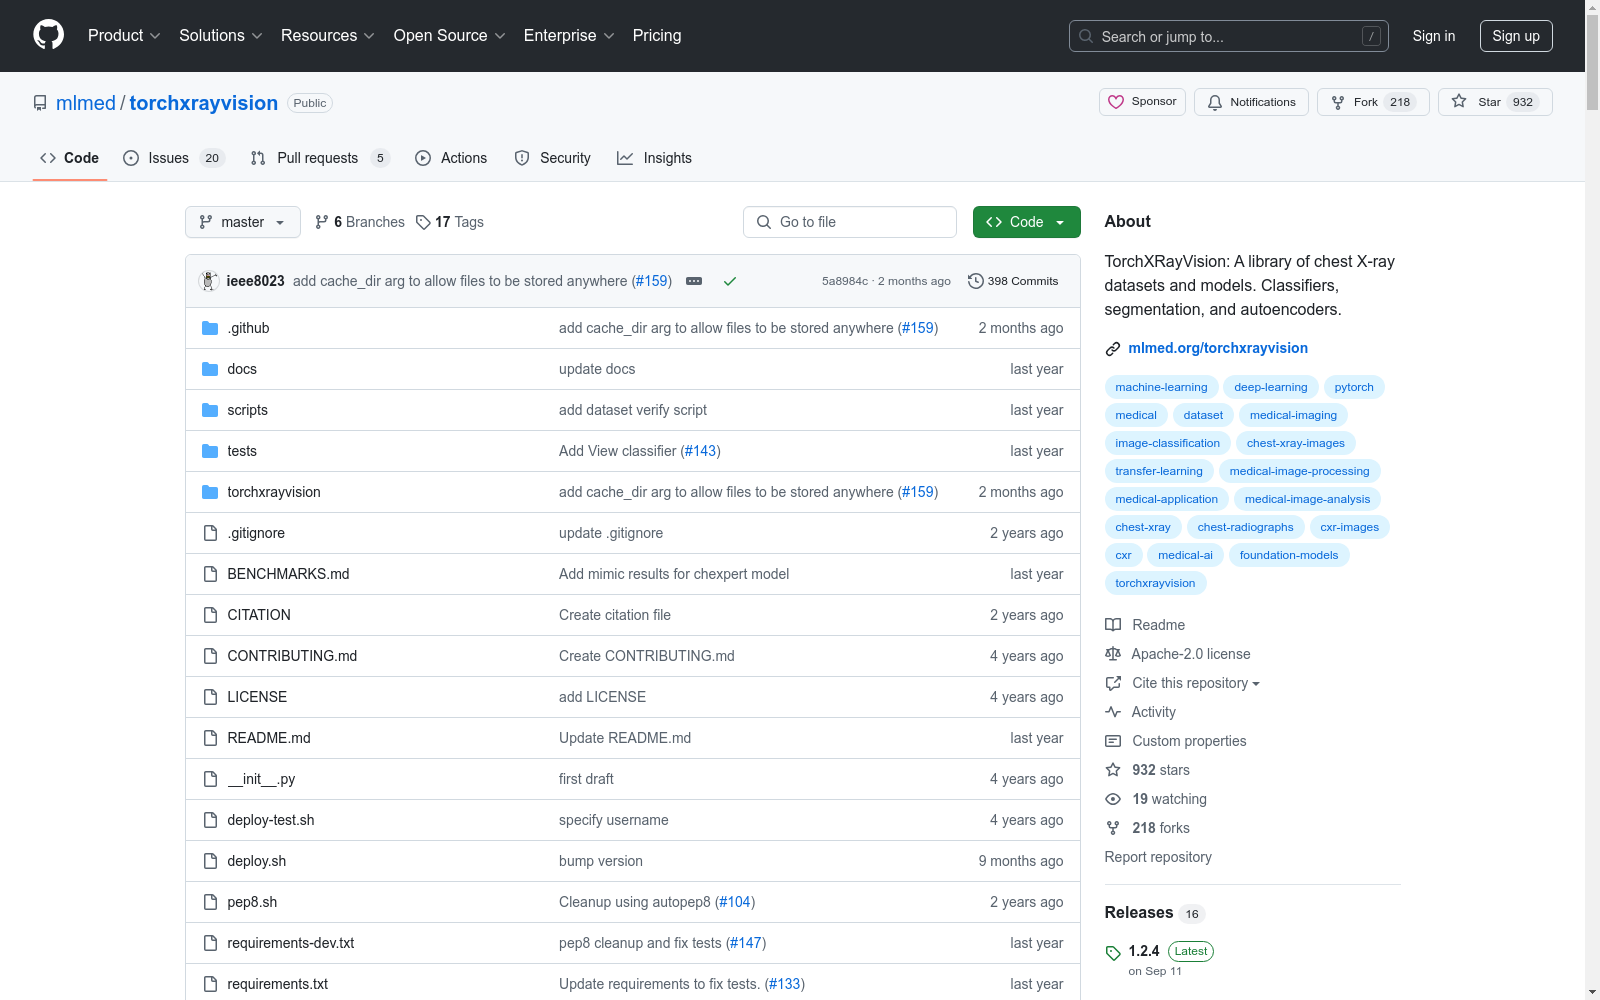View the 17 Tags link
Viewport: 1600px width, 1000px height.
(450, 222)
